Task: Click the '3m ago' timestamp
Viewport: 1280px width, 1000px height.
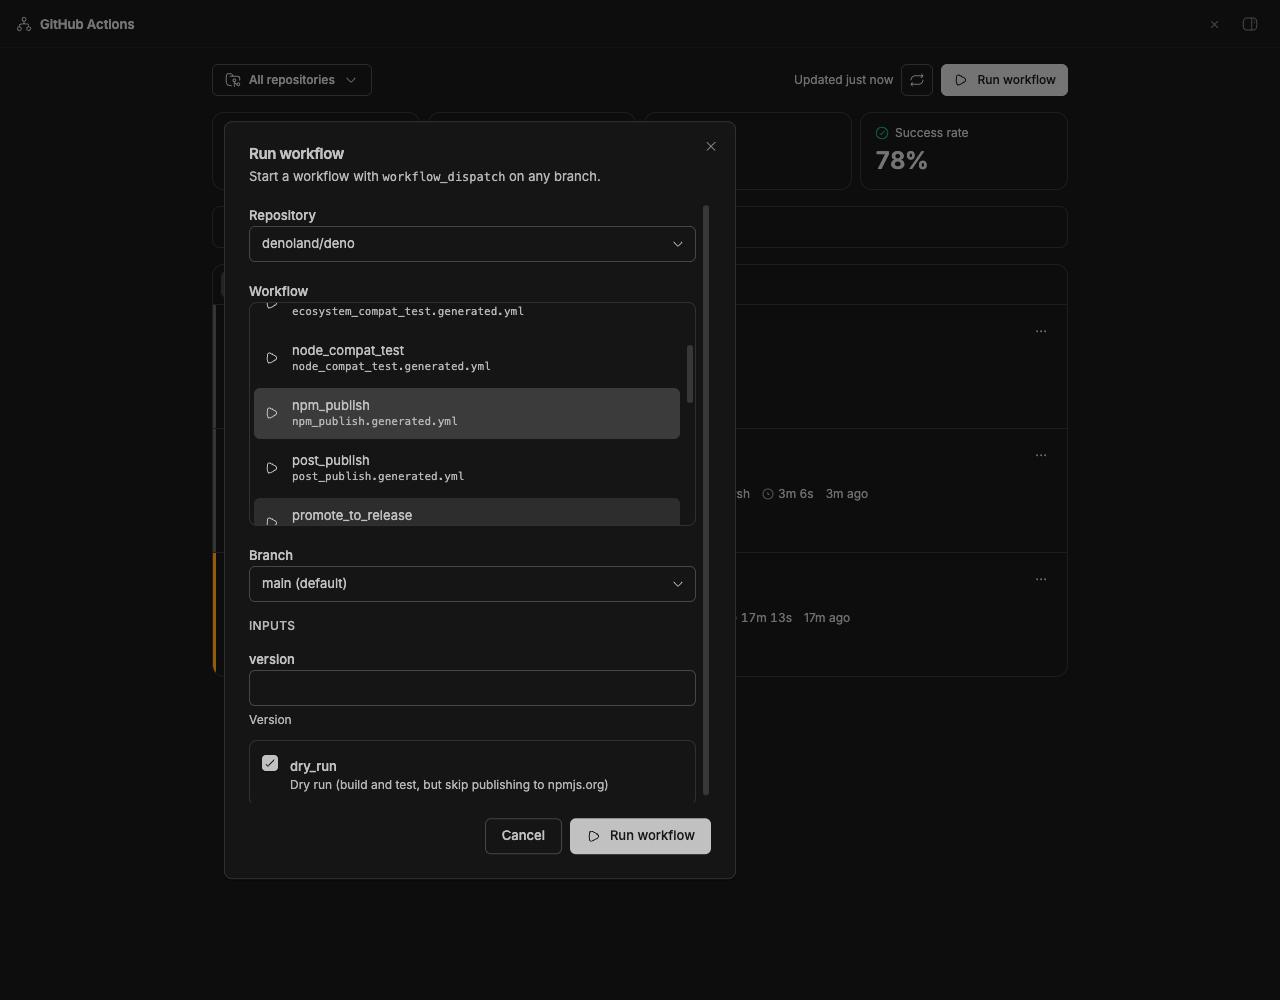Action: (846, 494)
